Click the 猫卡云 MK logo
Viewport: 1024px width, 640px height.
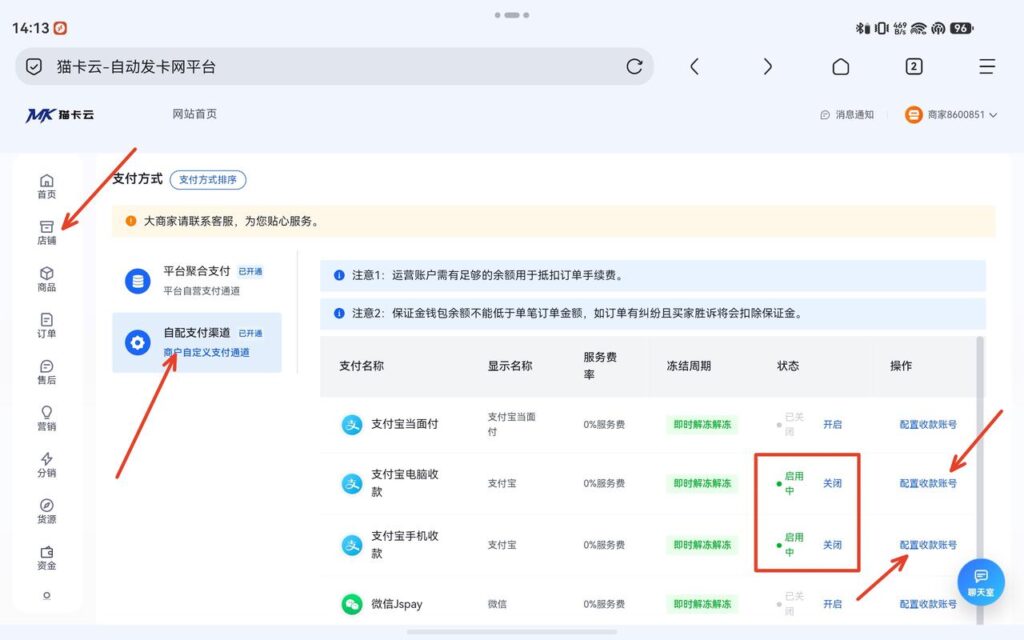click(x=59, y=115)
